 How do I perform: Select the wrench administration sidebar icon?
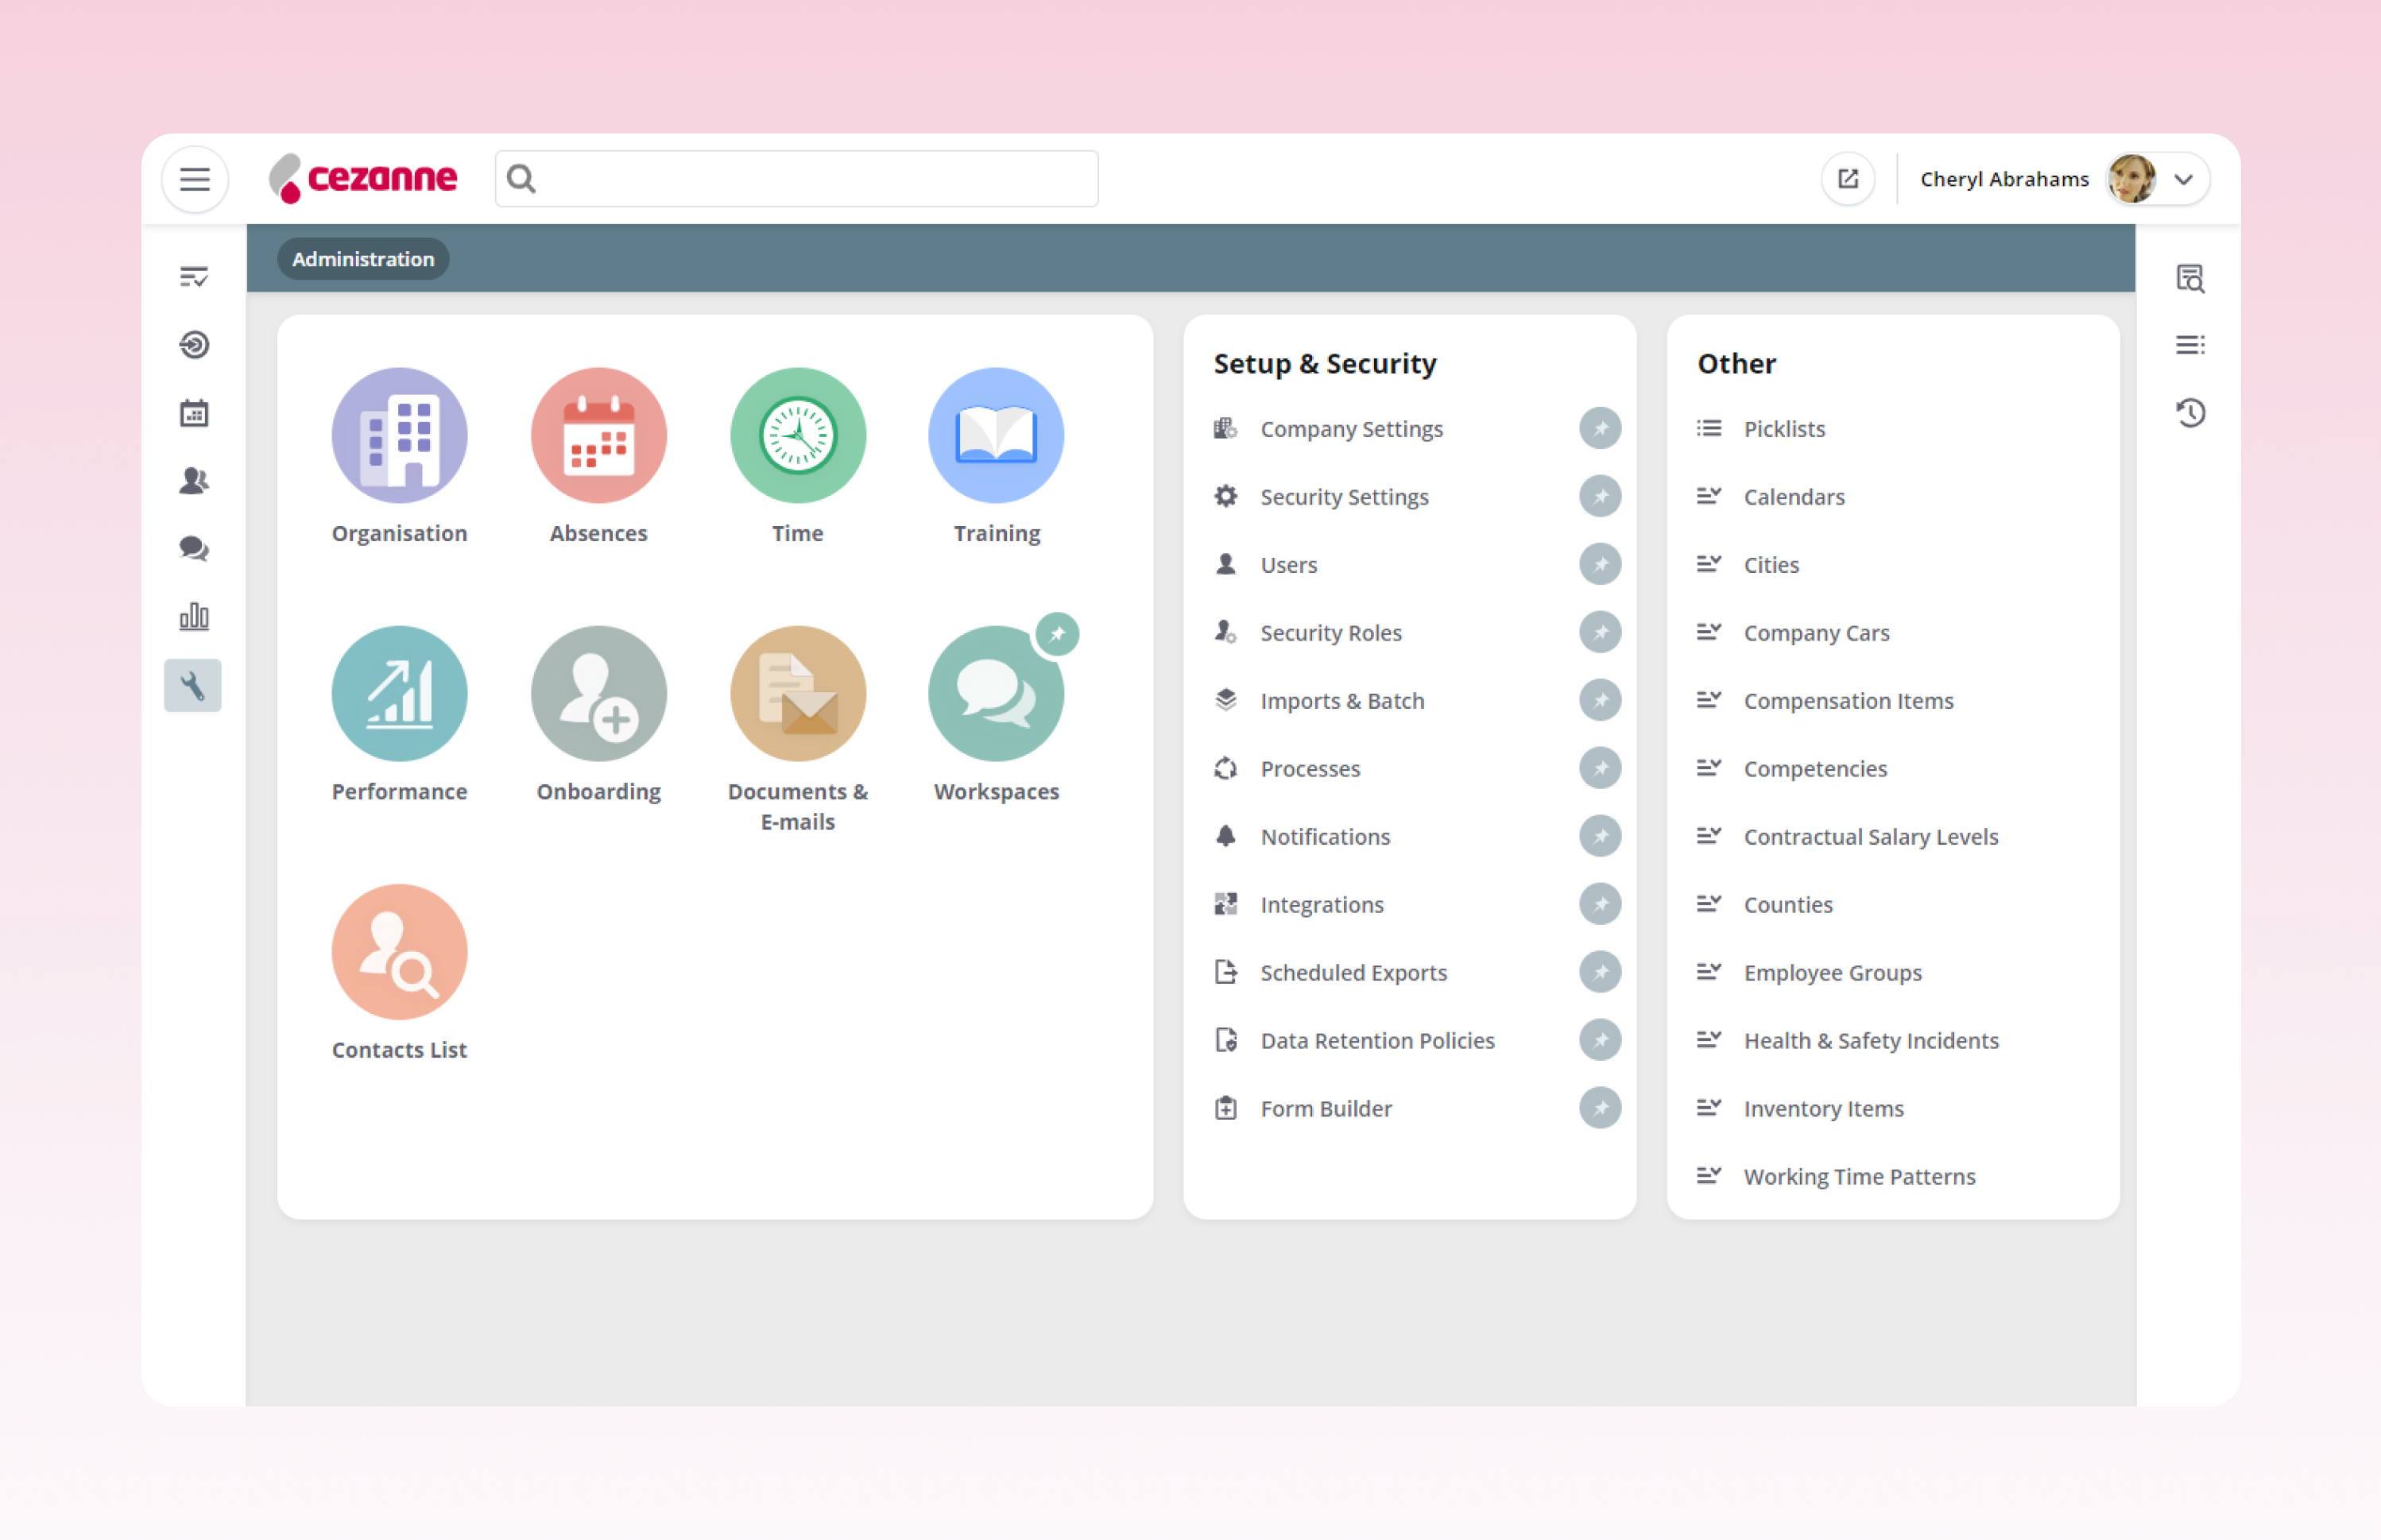[x=193, y=685]
